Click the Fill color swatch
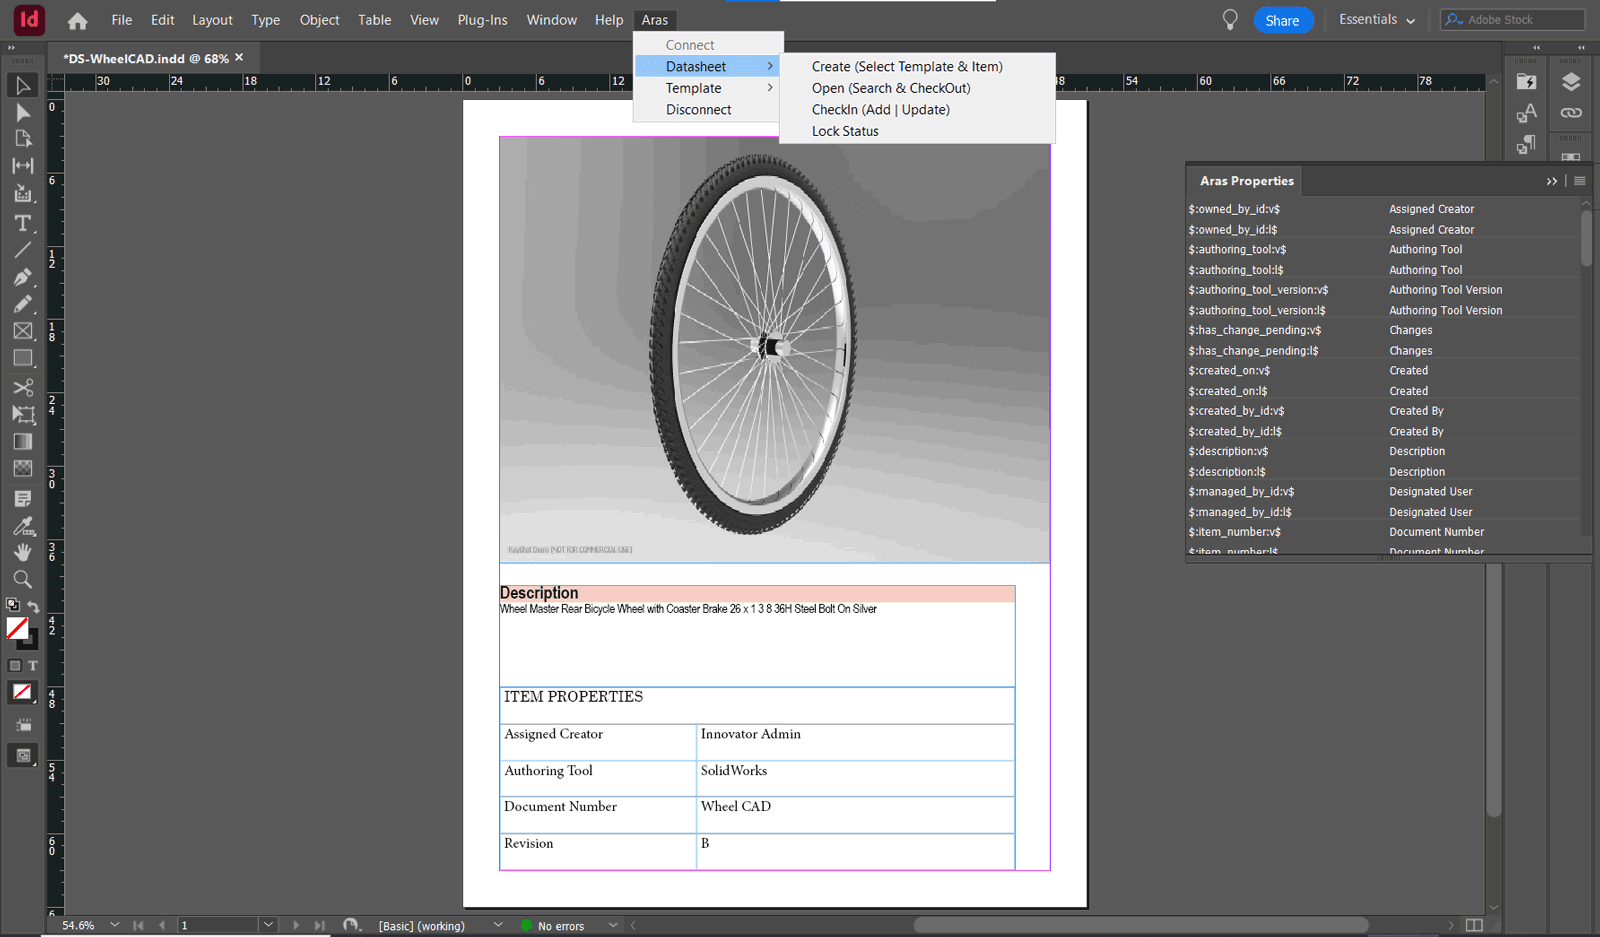Viewport: 1600px width, 937px height. 17,628
